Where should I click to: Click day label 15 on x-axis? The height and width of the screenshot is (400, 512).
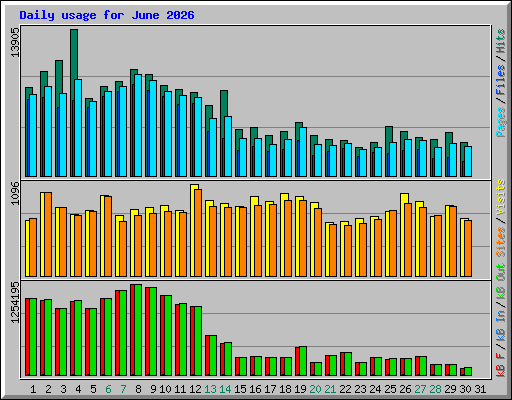point(240,389)
